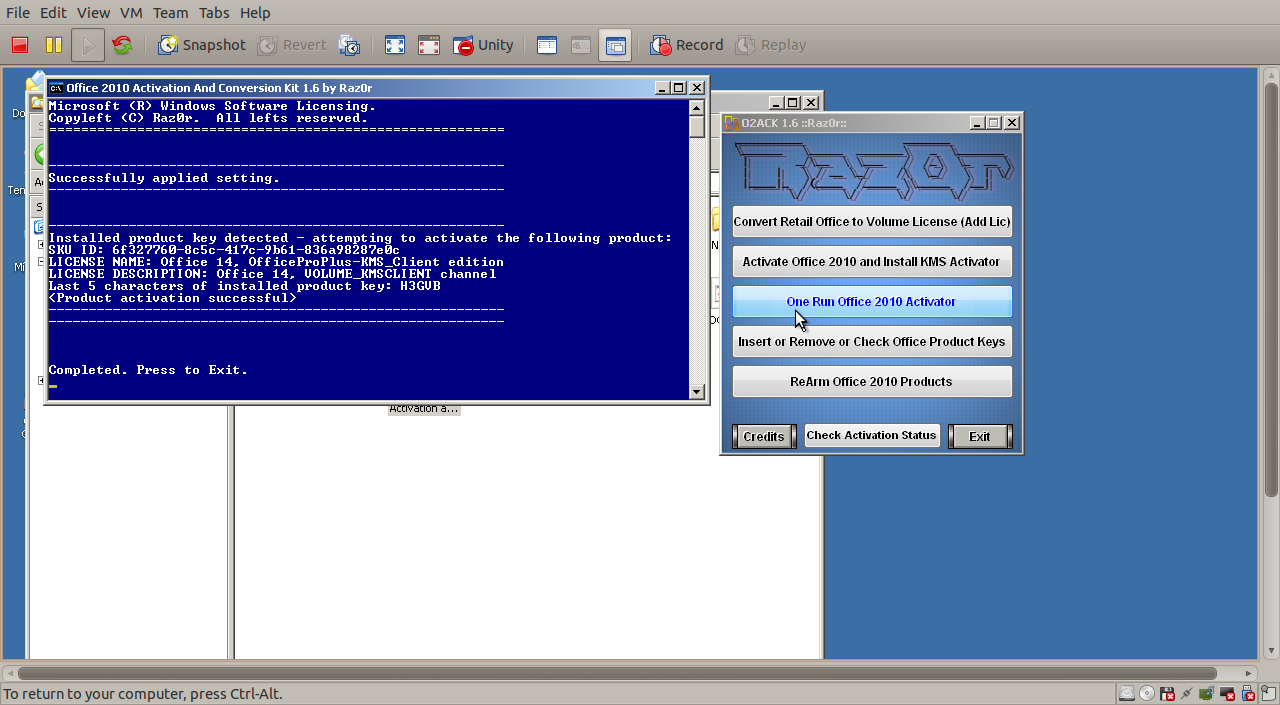Minimize the O2ACK 1.6 window
1280x705 pixels.
click(x=976, y=123)
